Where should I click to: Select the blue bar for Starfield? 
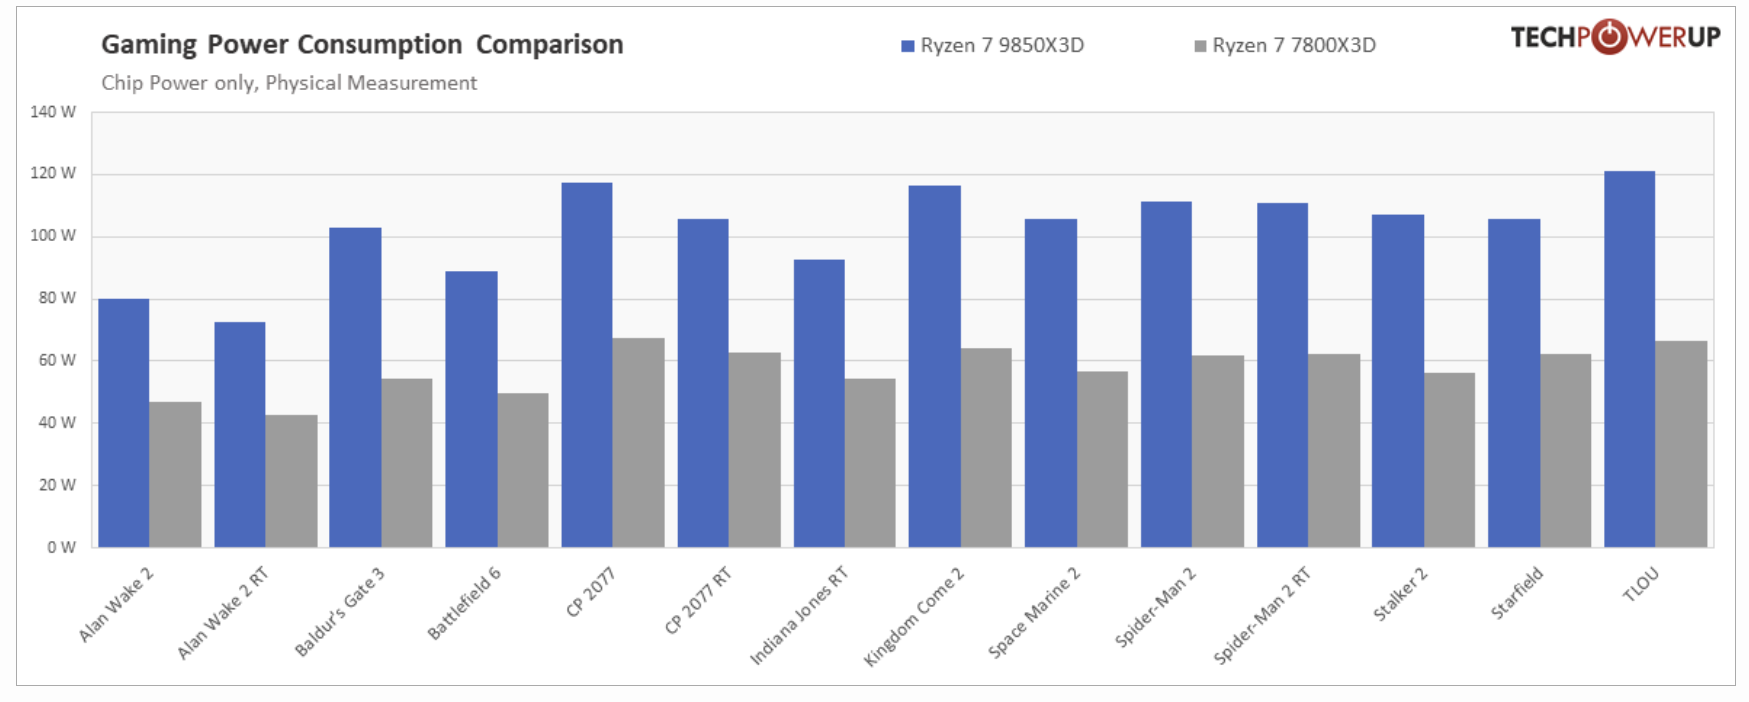pos(1514,383)
